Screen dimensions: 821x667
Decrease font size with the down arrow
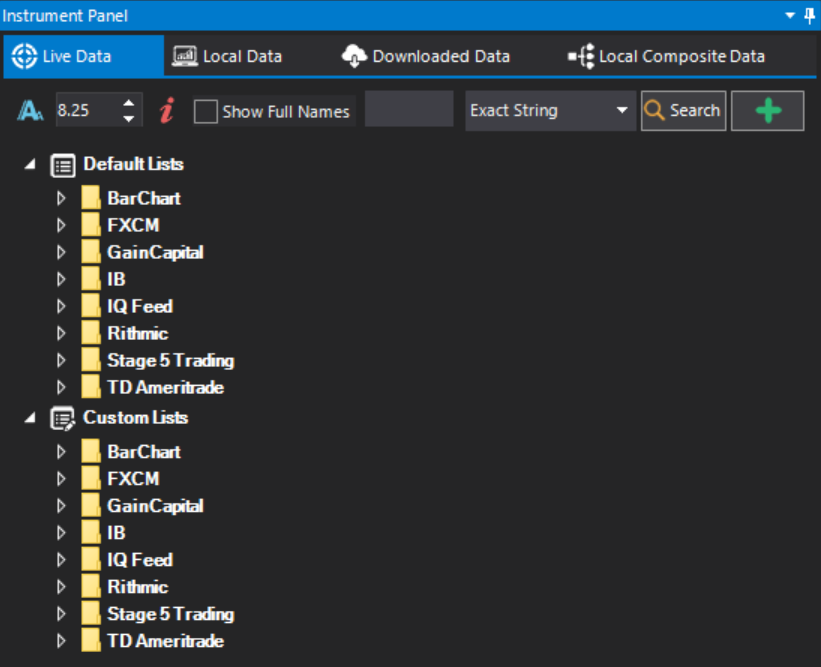click(129, 119)
